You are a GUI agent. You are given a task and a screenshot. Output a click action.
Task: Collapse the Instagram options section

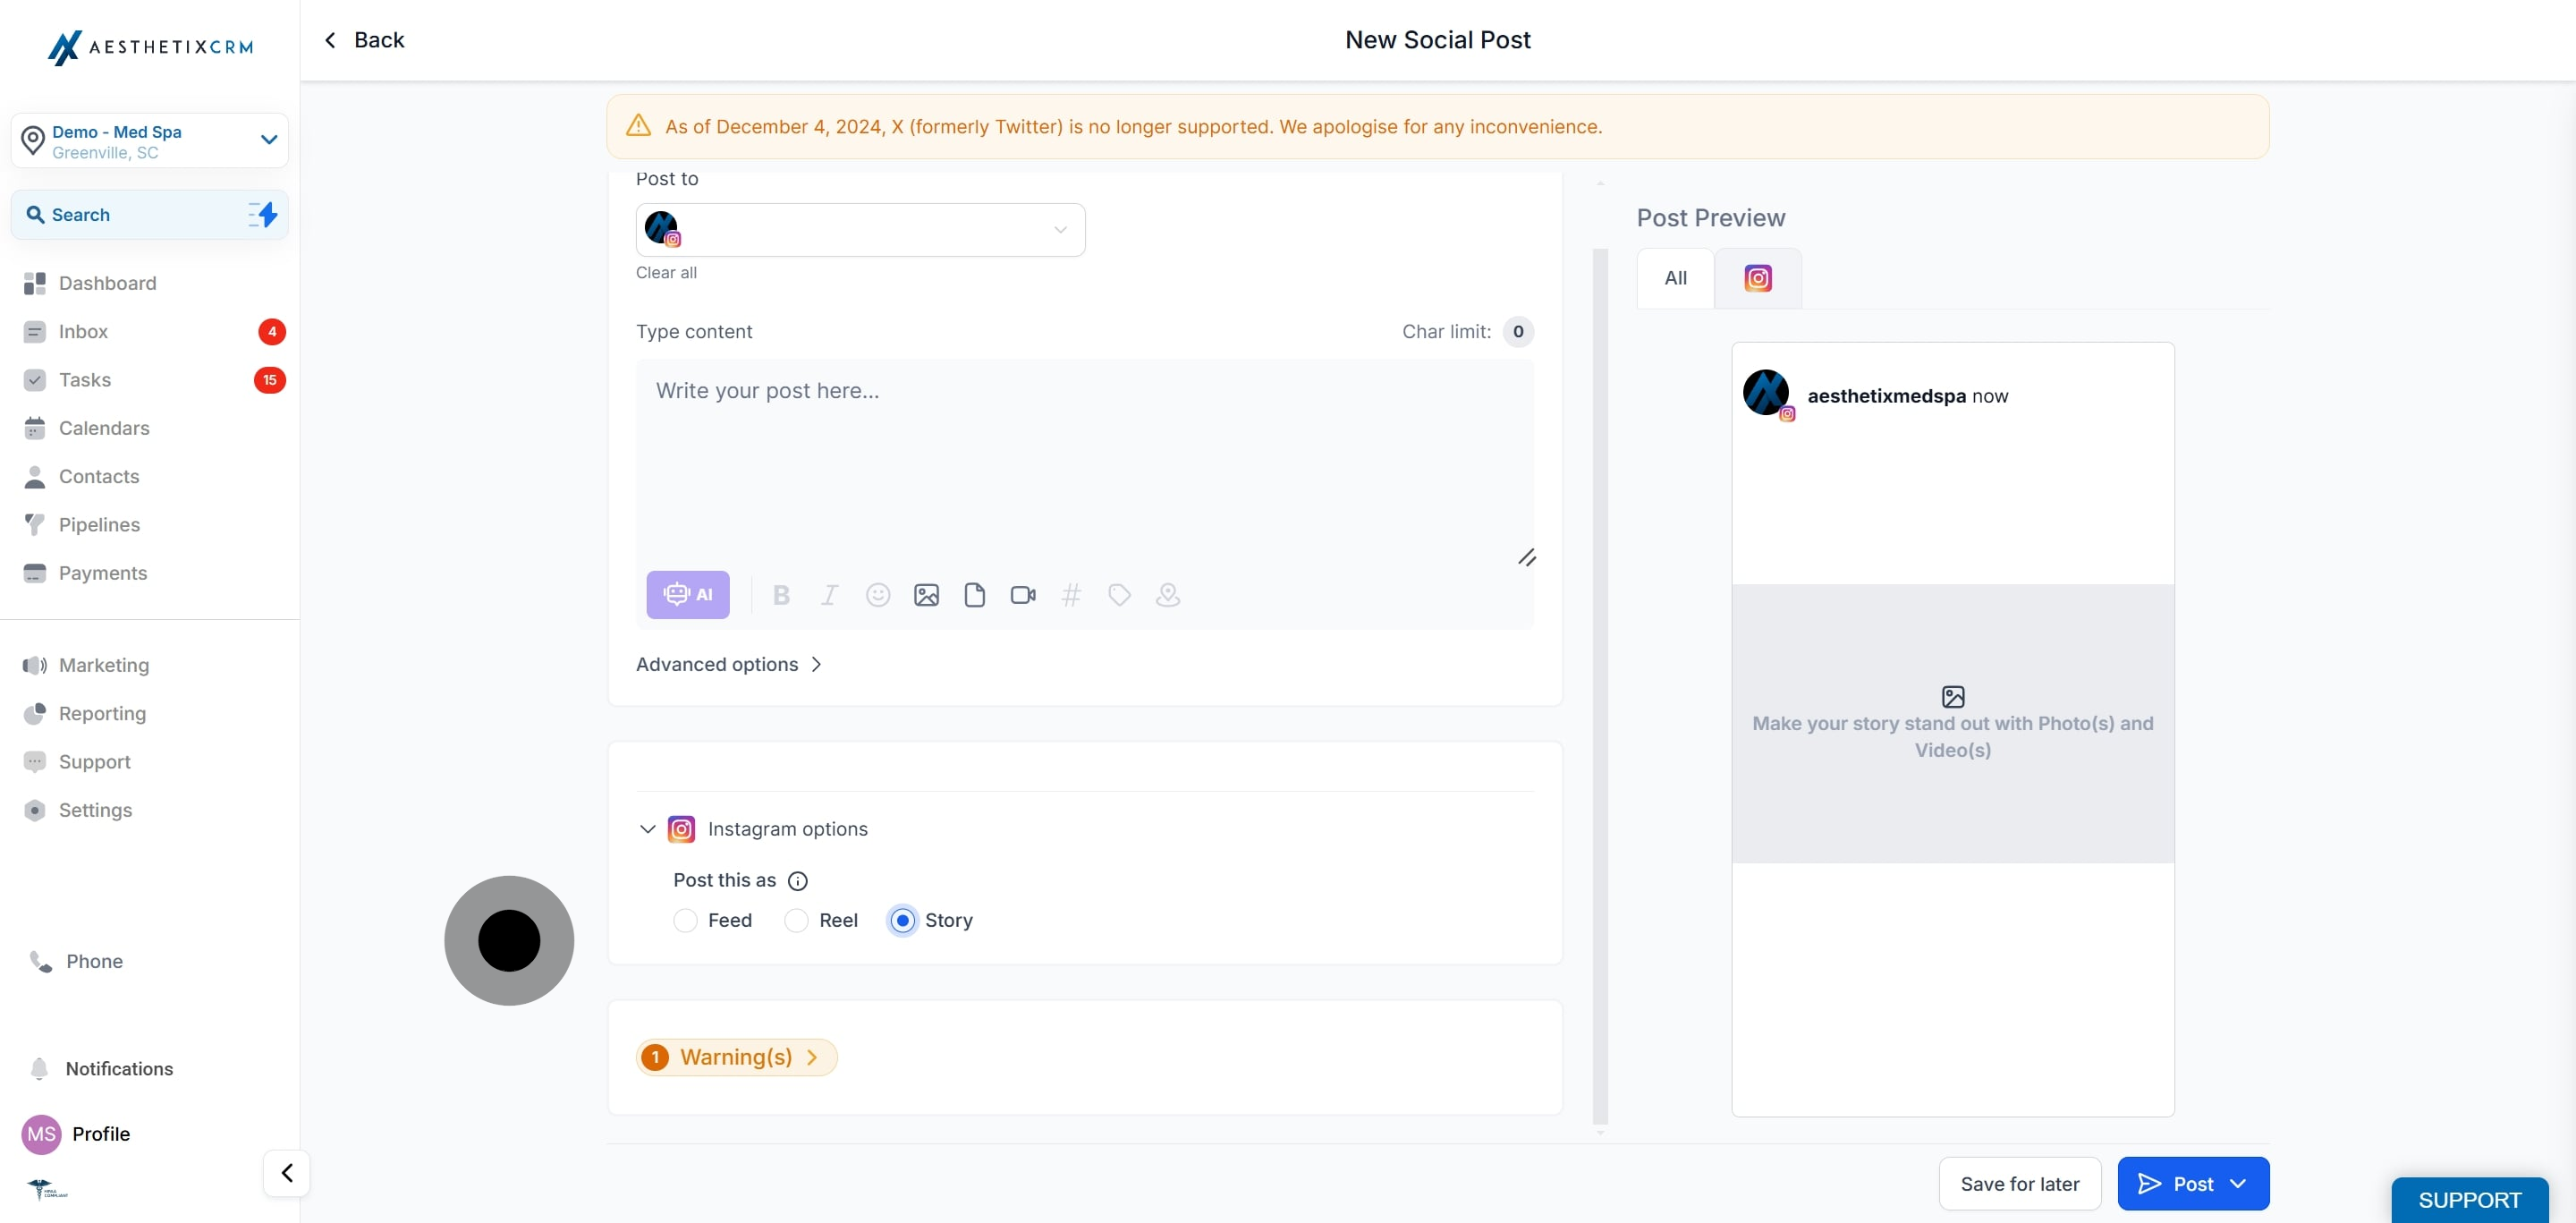pos(647,829)
